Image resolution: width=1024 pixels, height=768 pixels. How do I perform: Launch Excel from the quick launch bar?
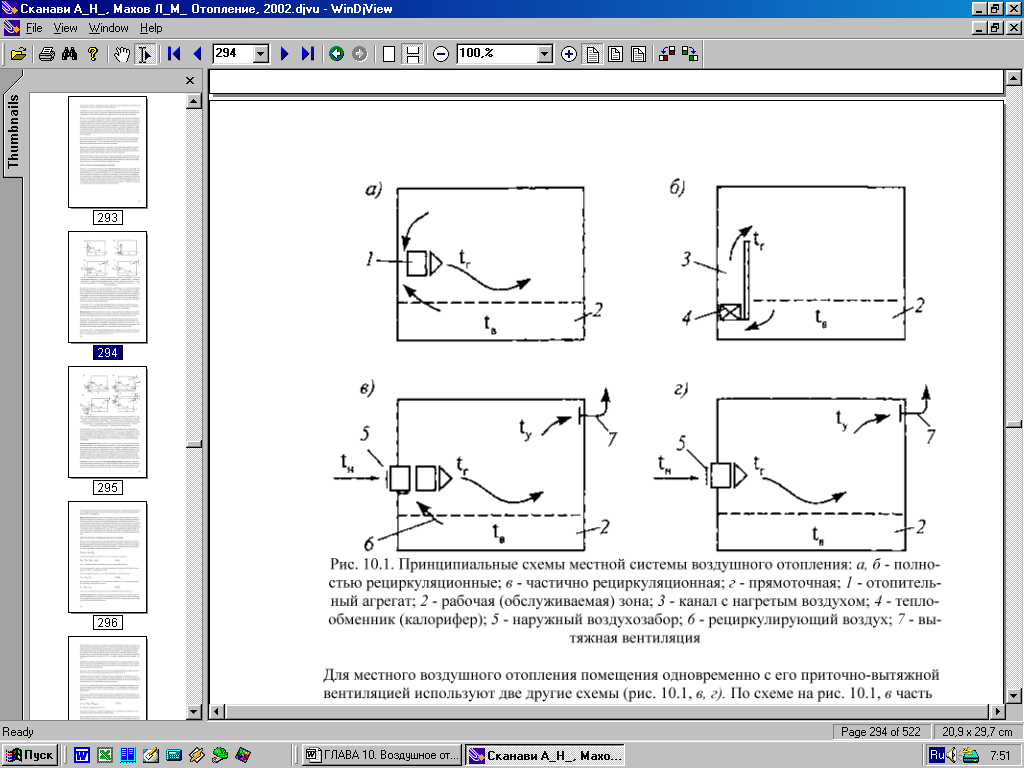pyautogui.click(x=104, y=756)
